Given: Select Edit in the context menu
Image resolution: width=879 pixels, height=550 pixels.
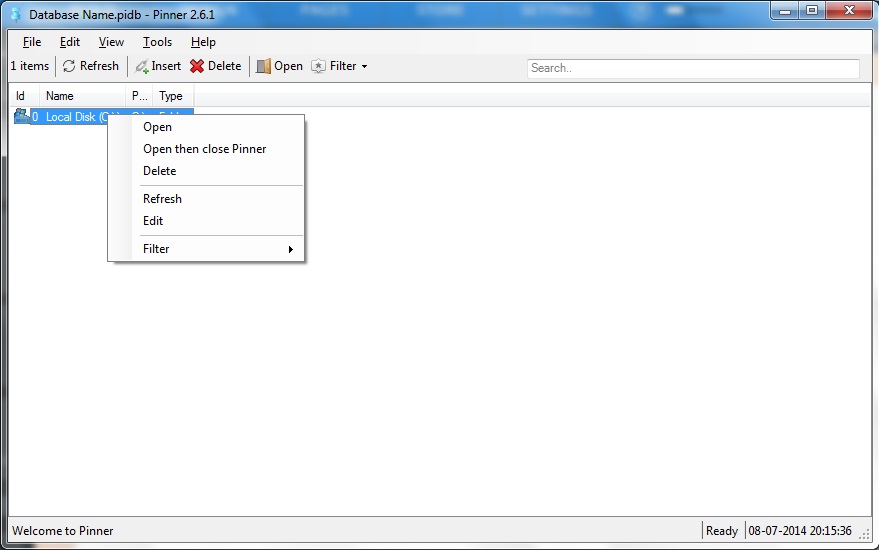Looking at the screenshot, I should 153,221.
